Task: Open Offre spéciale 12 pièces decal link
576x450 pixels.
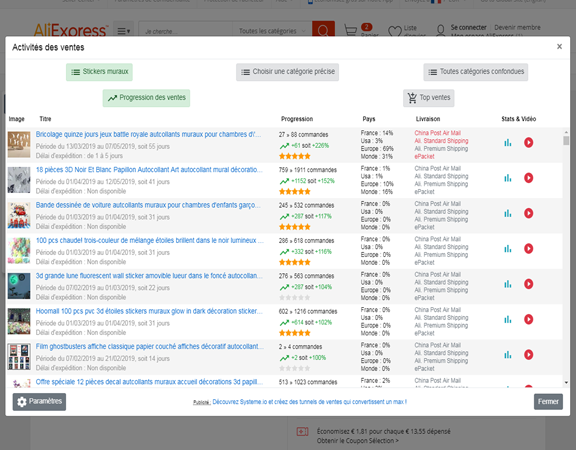Action: tap(149, 382)
